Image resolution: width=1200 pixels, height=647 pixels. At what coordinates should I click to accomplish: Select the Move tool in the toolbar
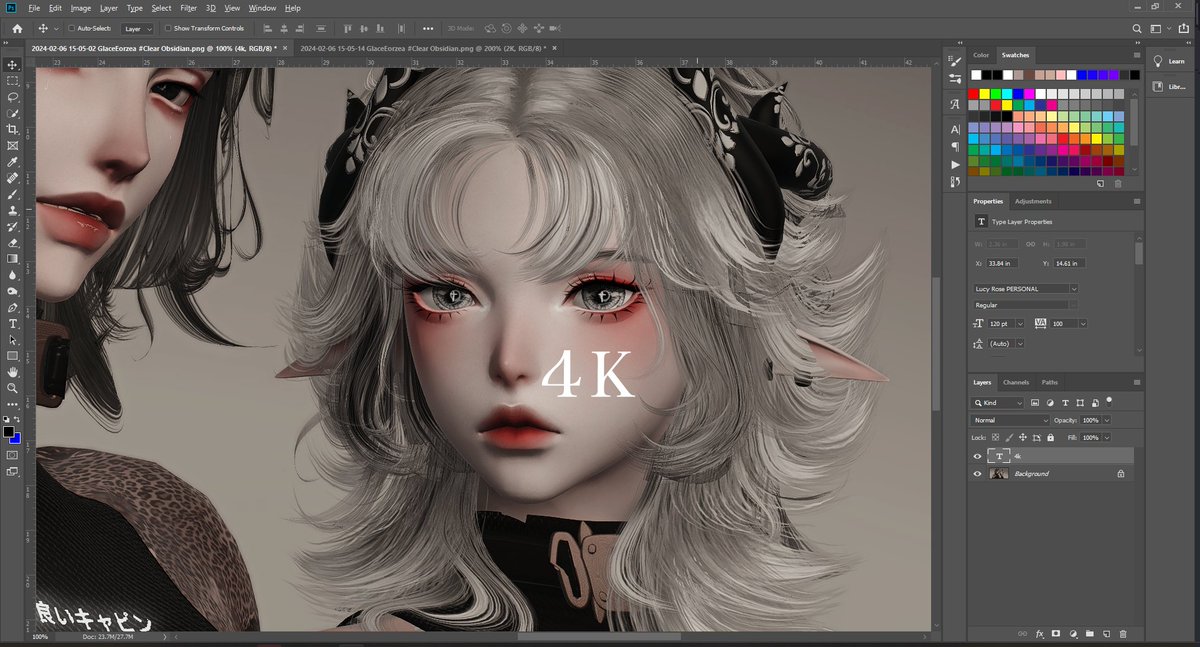pyautogui.click(x=12, y=64)
